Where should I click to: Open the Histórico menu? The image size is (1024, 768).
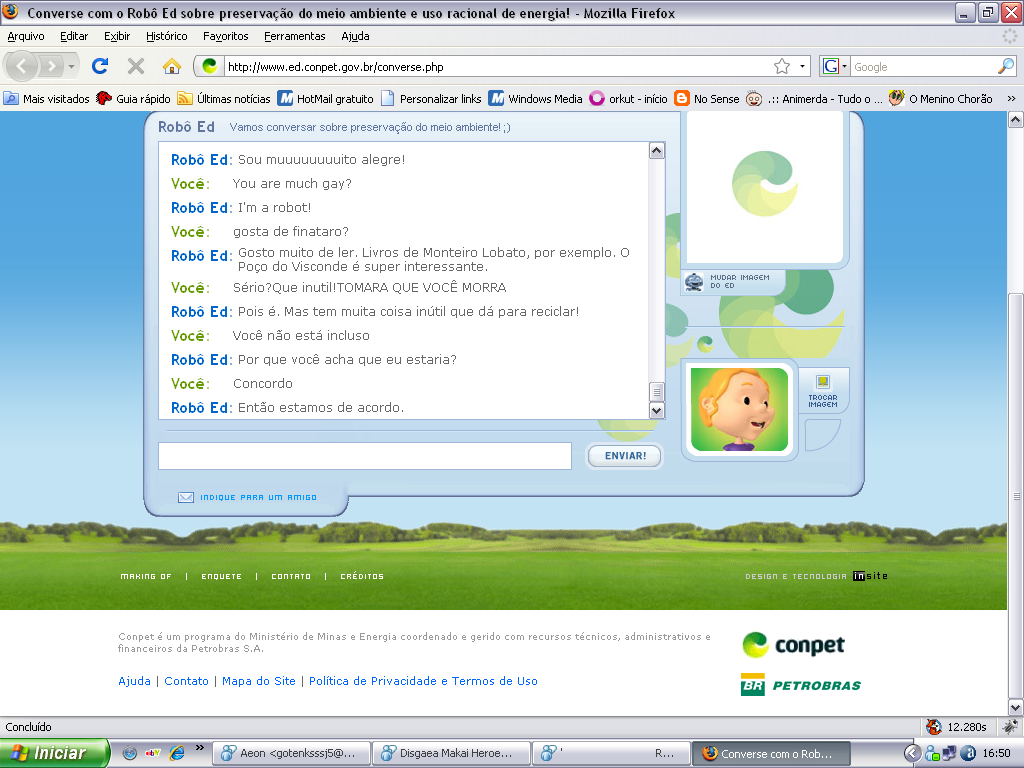(167, 37)
